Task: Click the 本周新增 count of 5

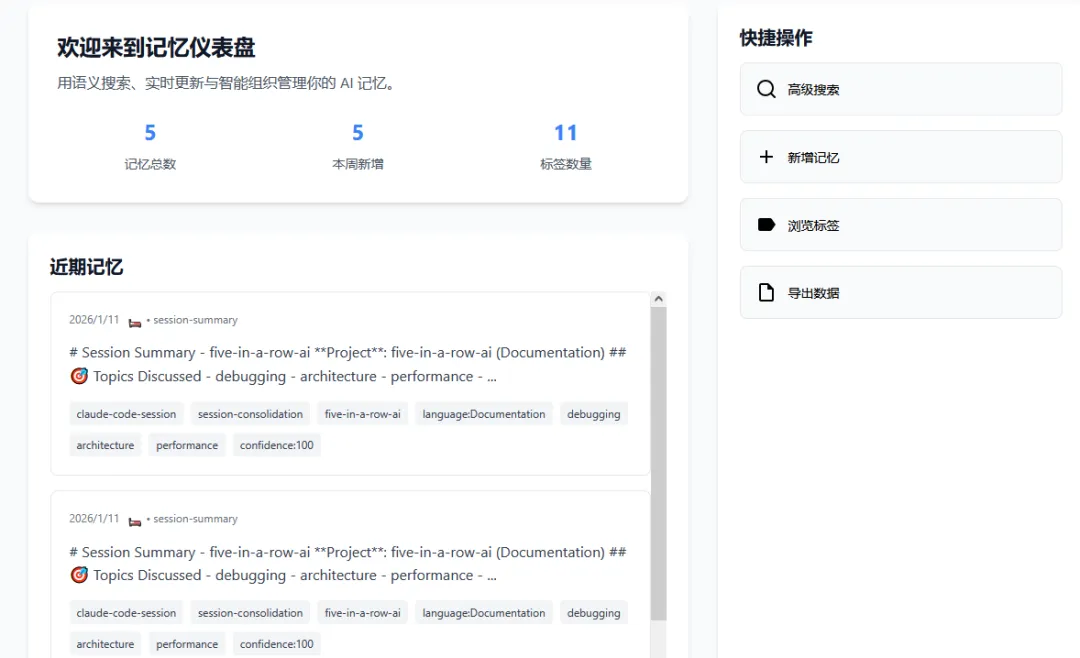Action: [x=357, y=132]
